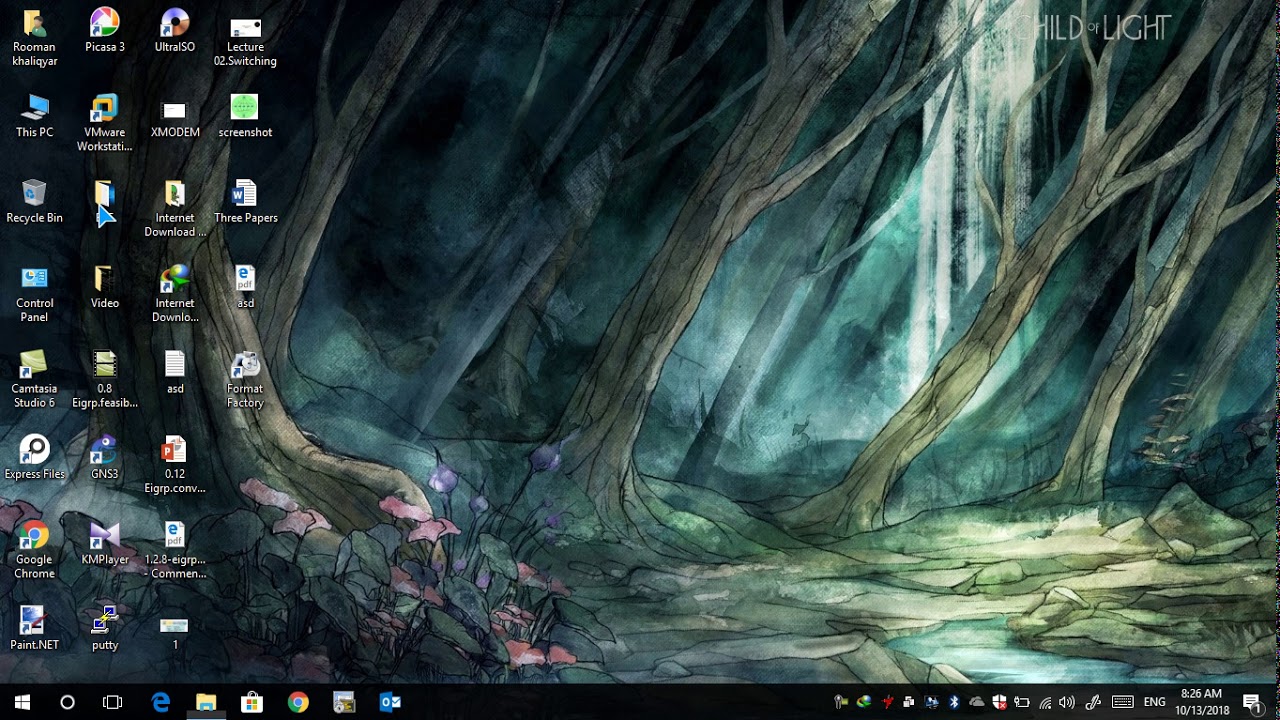Open clock showing 8:26 AM

[1201, 702]
